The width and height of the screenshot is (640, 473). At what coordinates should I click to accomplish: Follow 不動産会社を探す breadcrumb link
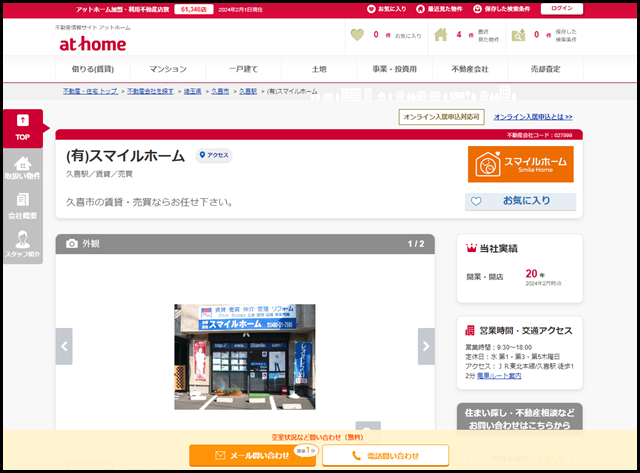tap(150, 91)
